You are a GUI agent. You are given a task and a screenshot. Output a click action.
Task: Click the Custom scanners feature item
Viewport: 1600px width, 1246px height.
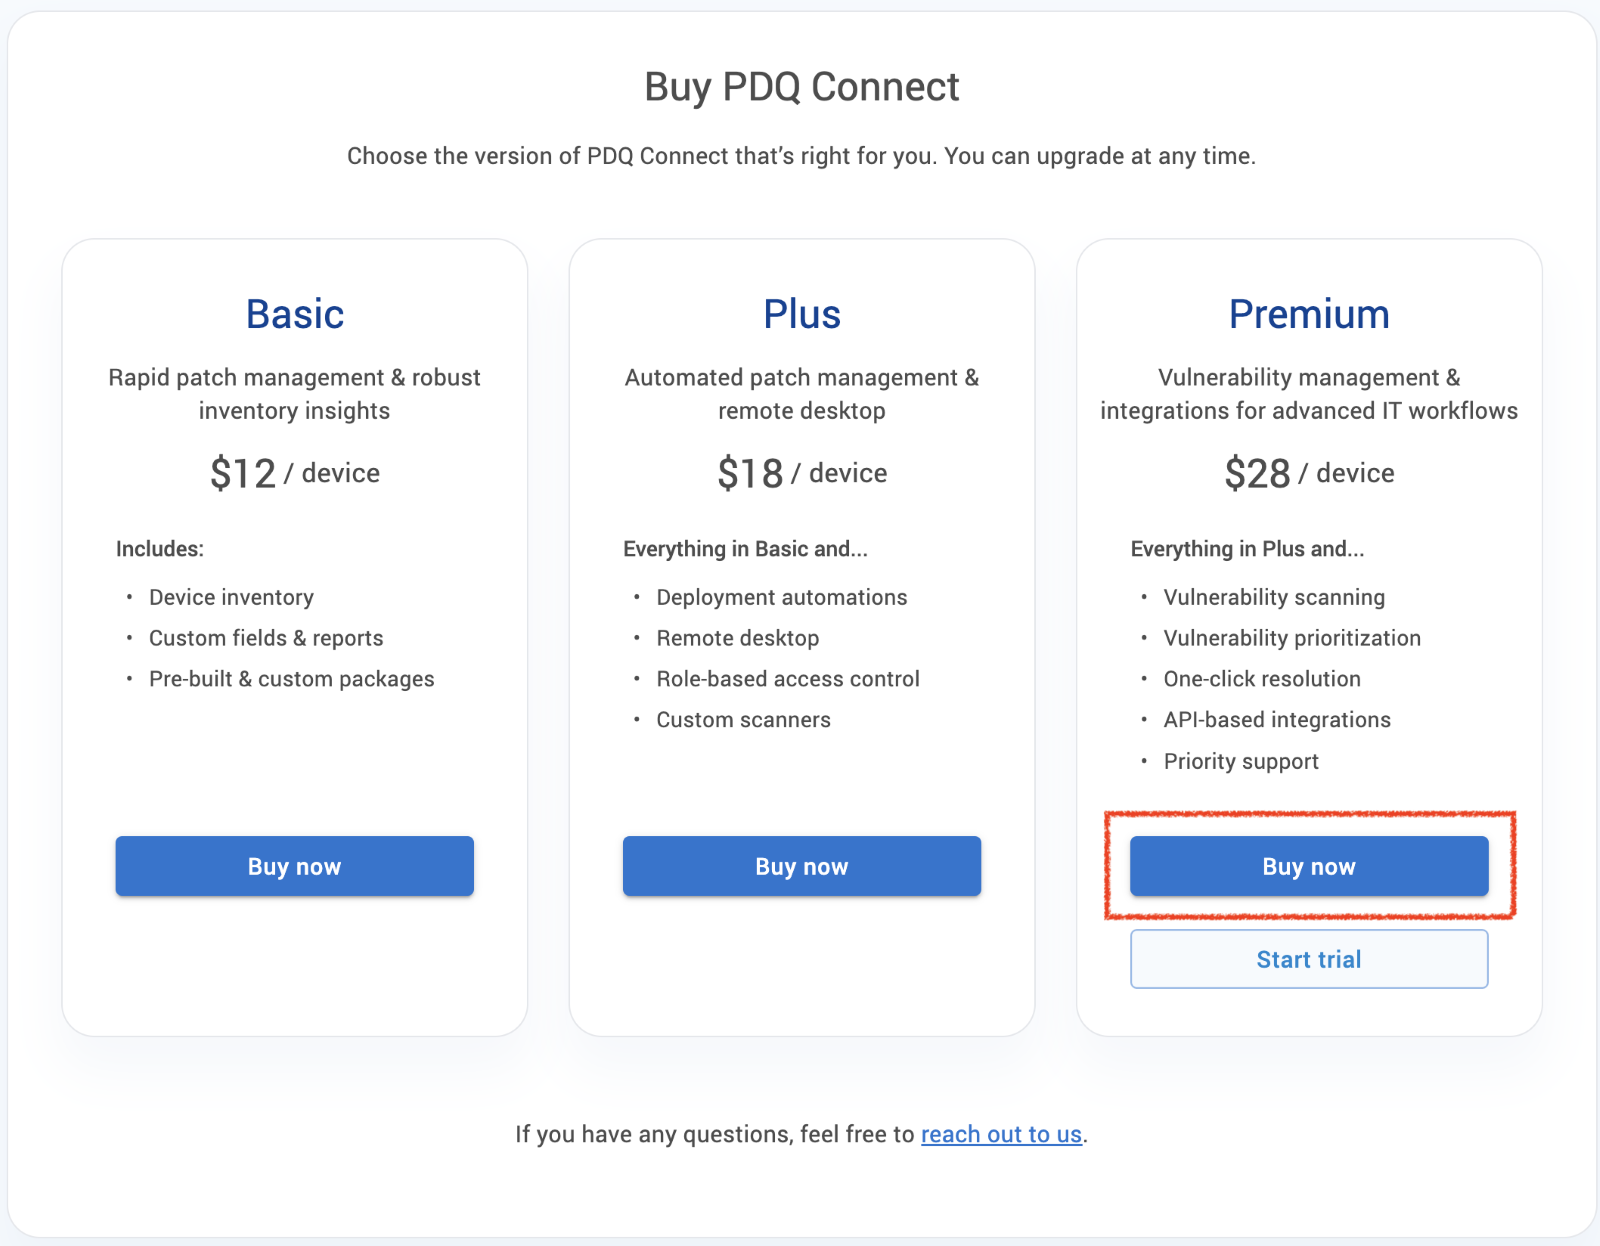[743, 720]
